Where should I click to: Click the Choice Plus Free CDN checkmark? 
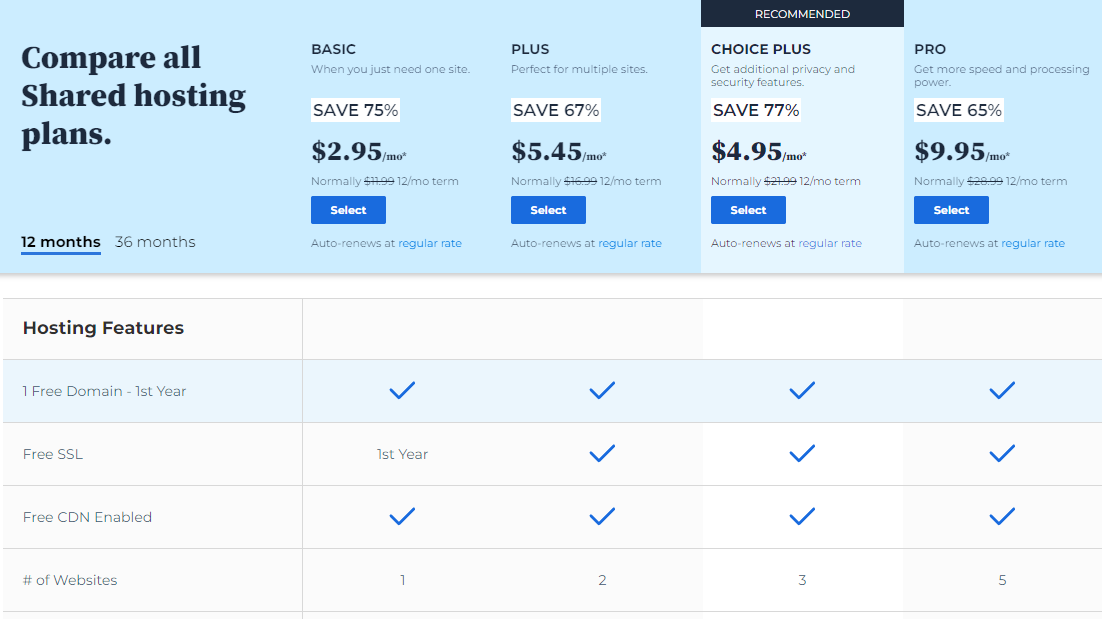click(801, 516)
